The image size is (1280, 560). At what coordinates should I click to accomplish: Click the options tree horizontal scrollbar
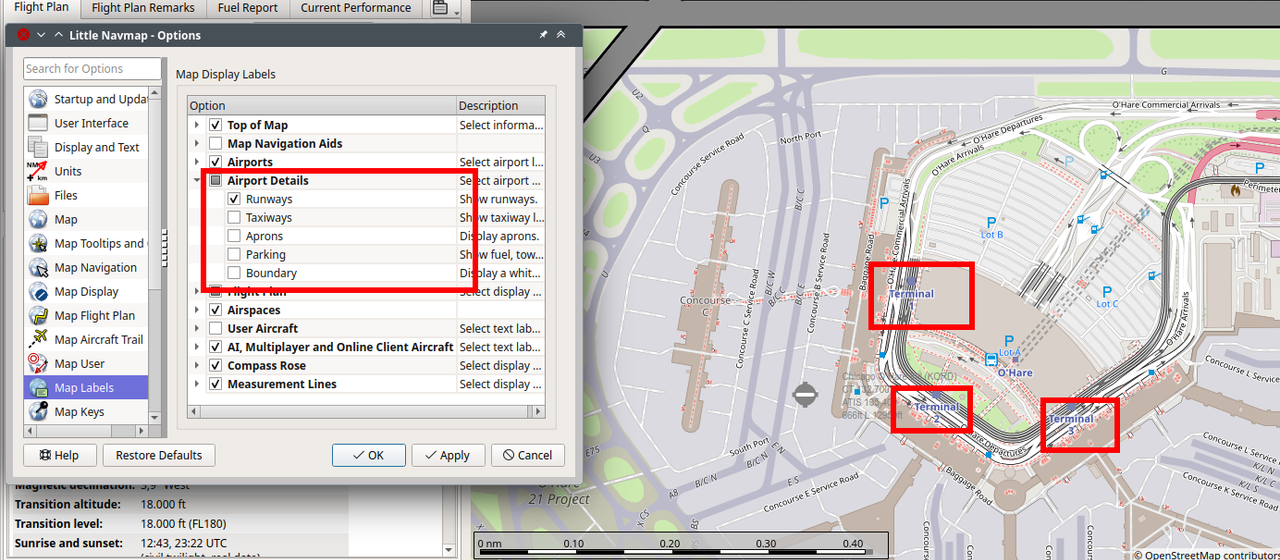[x=366, y=411]
